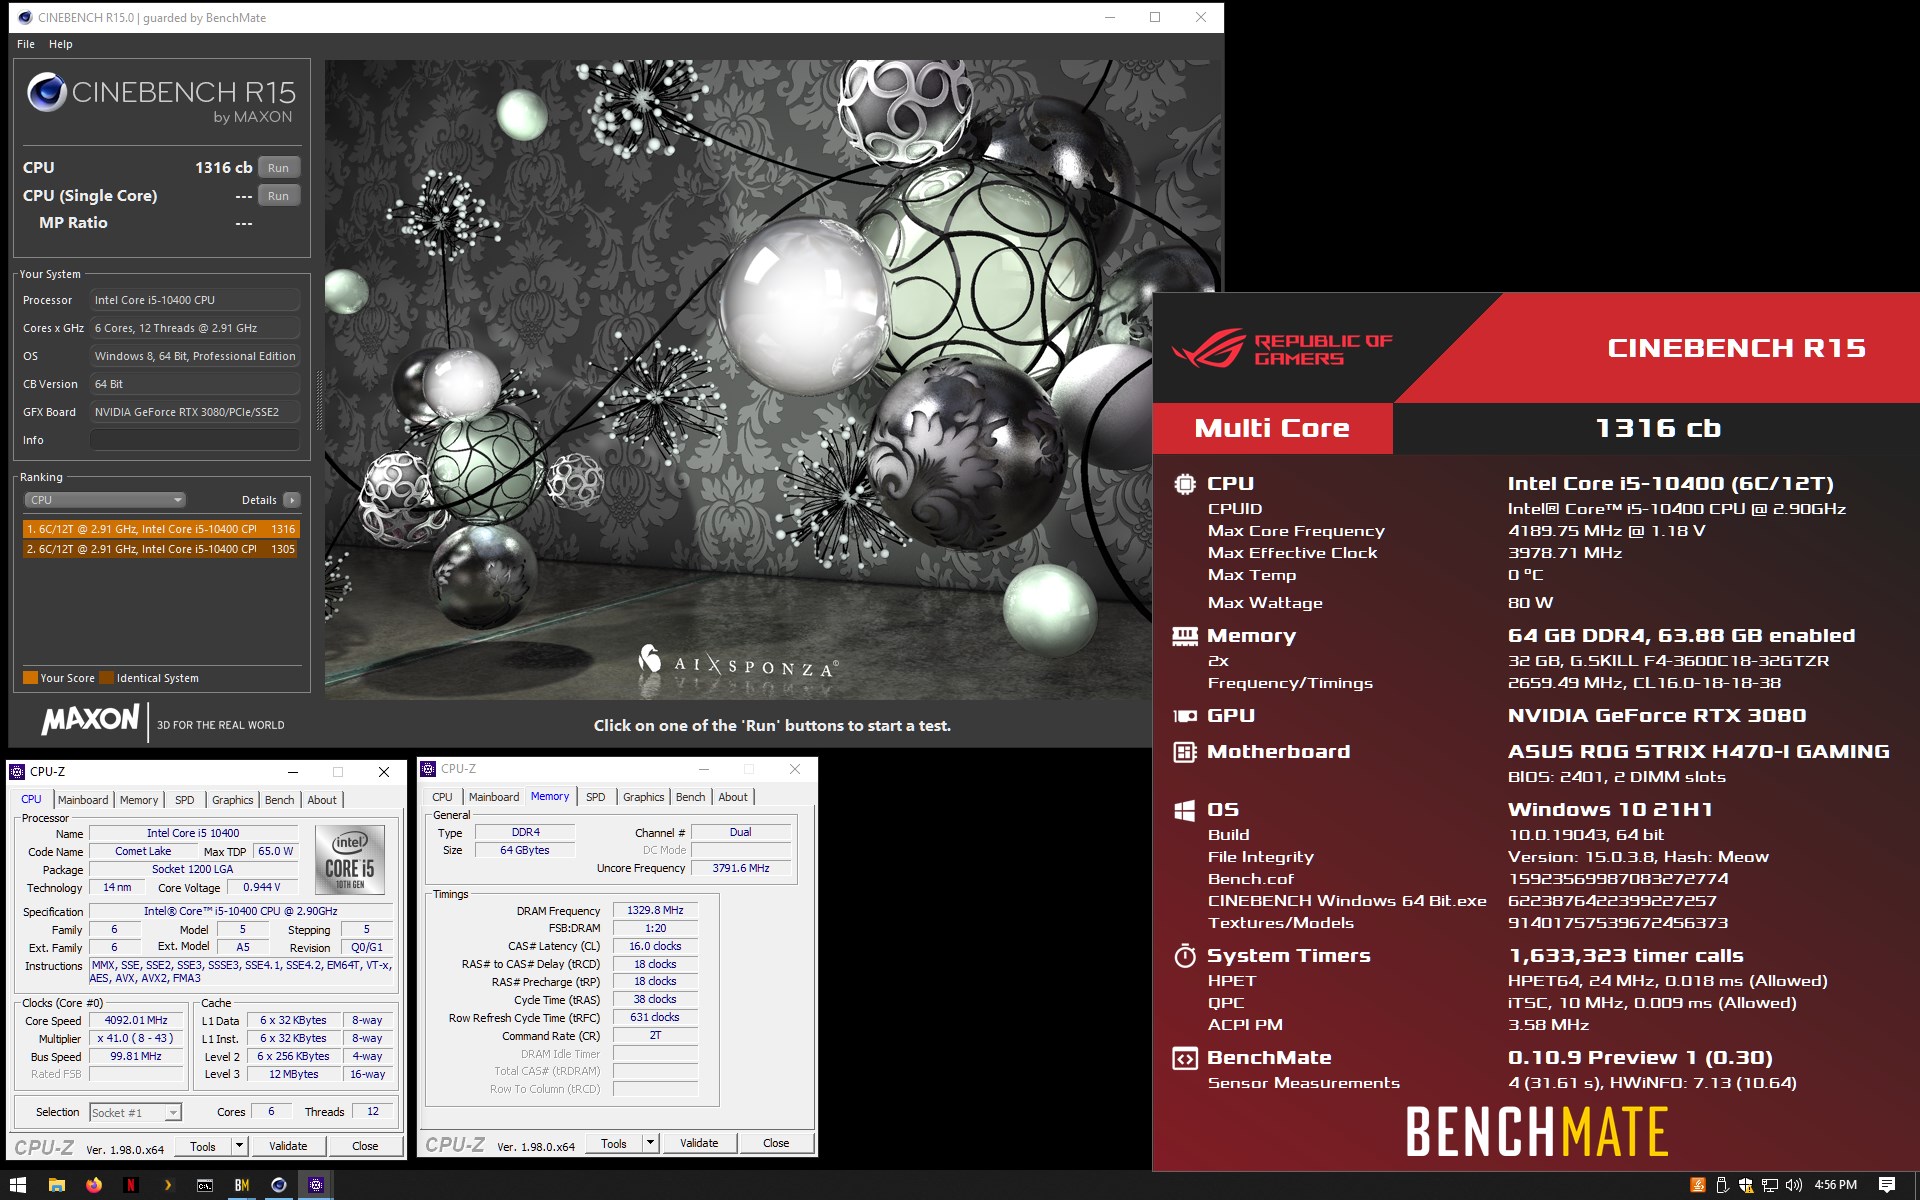
Task: Open the Help menu in Cinebench
Action: (x=61, y=44)
